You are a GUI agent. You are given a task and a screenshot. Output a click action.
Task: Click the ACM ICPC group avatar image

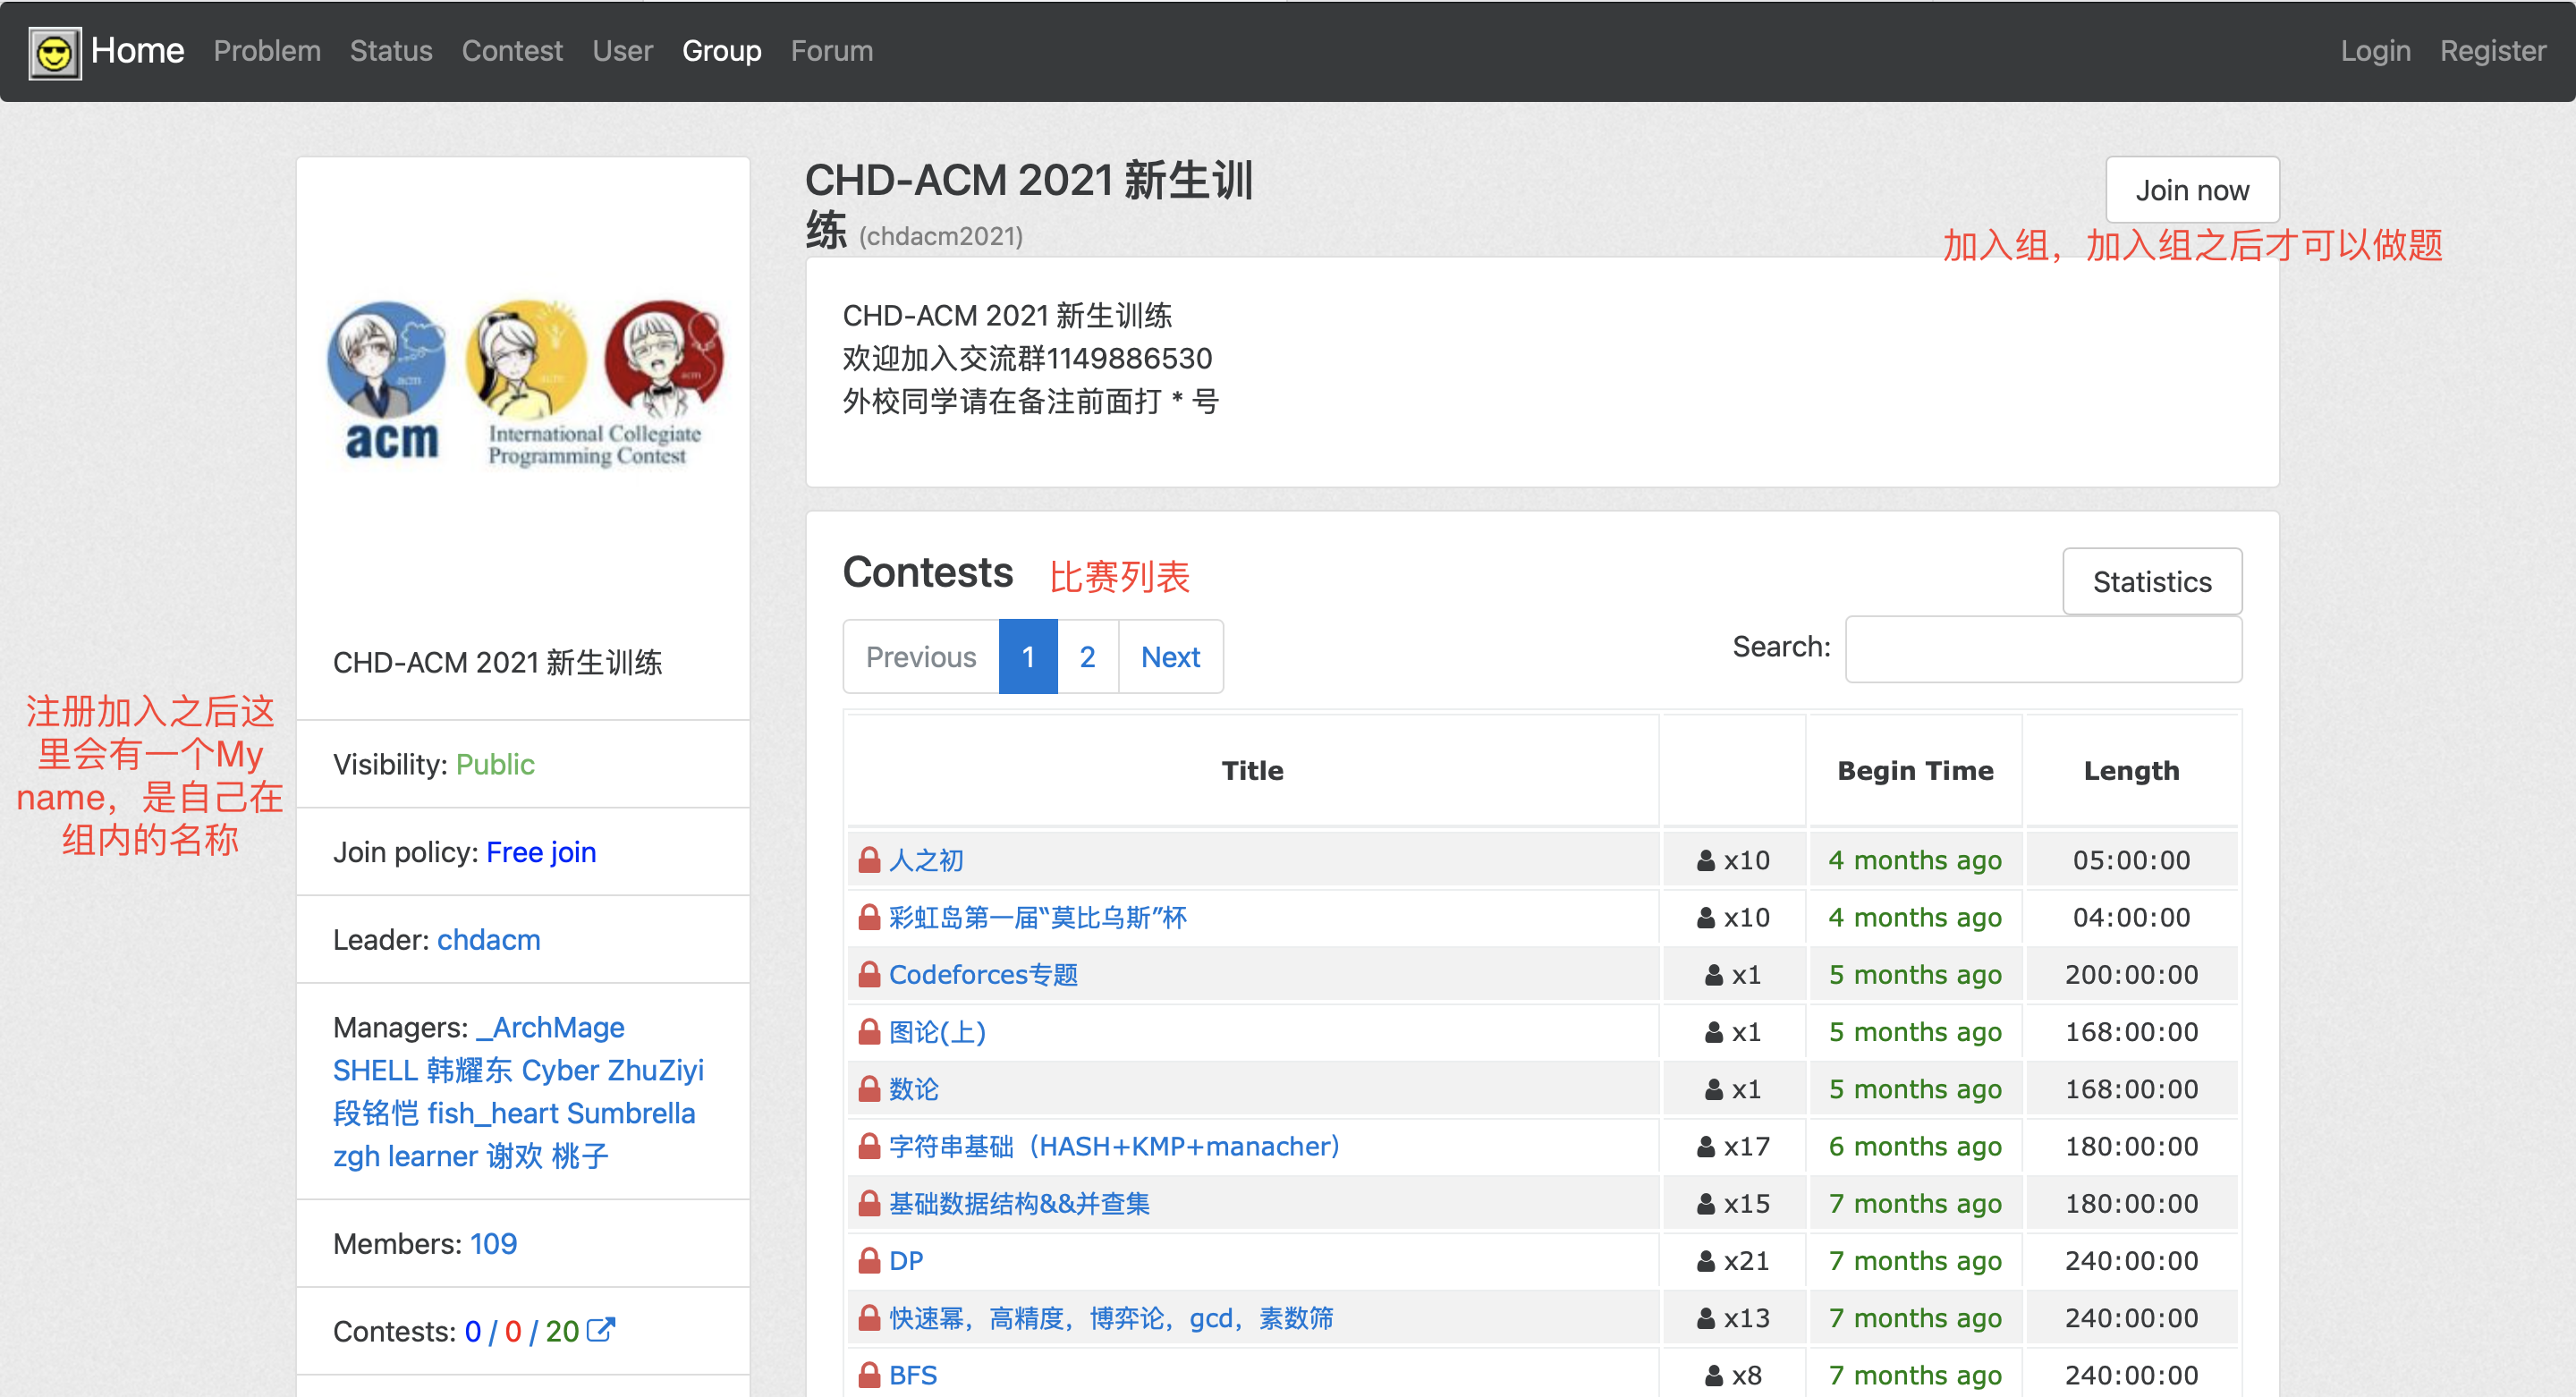click(x=524, y=384)
